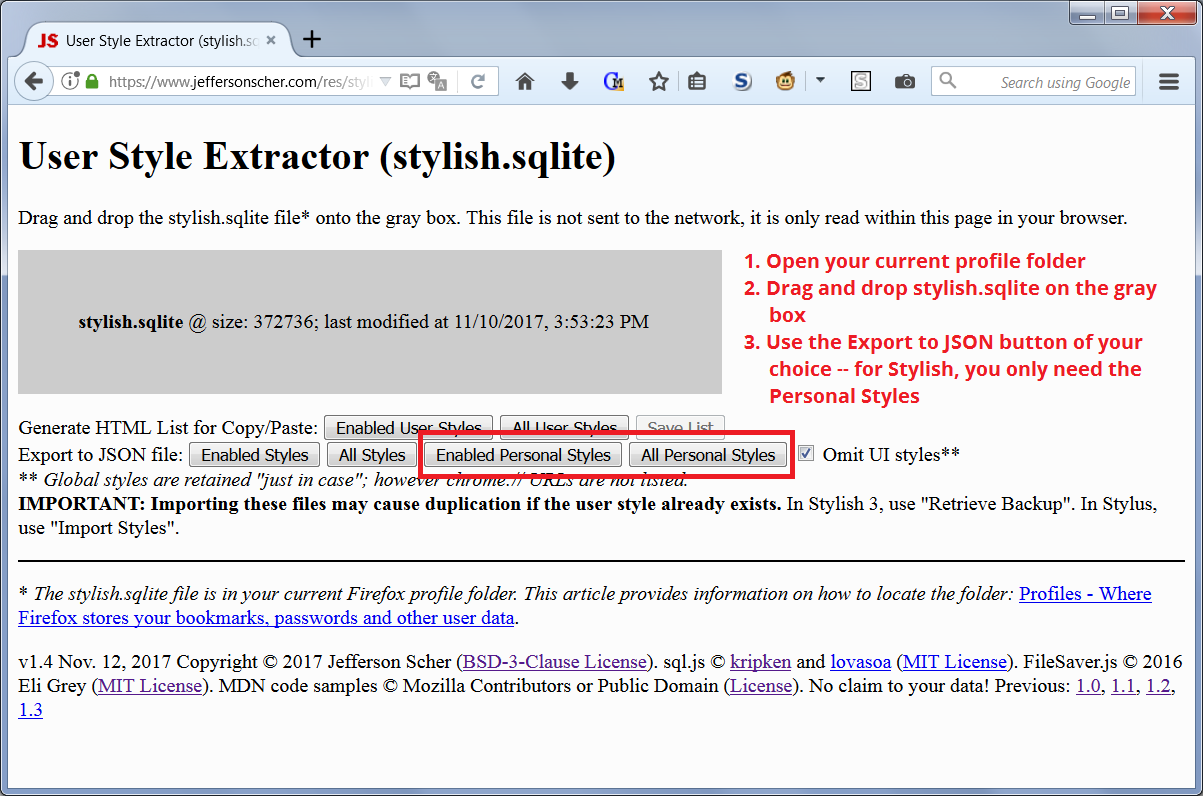1203x796 pixels.
Task: Bookmark this page with the star
Action: click(658, 82)
